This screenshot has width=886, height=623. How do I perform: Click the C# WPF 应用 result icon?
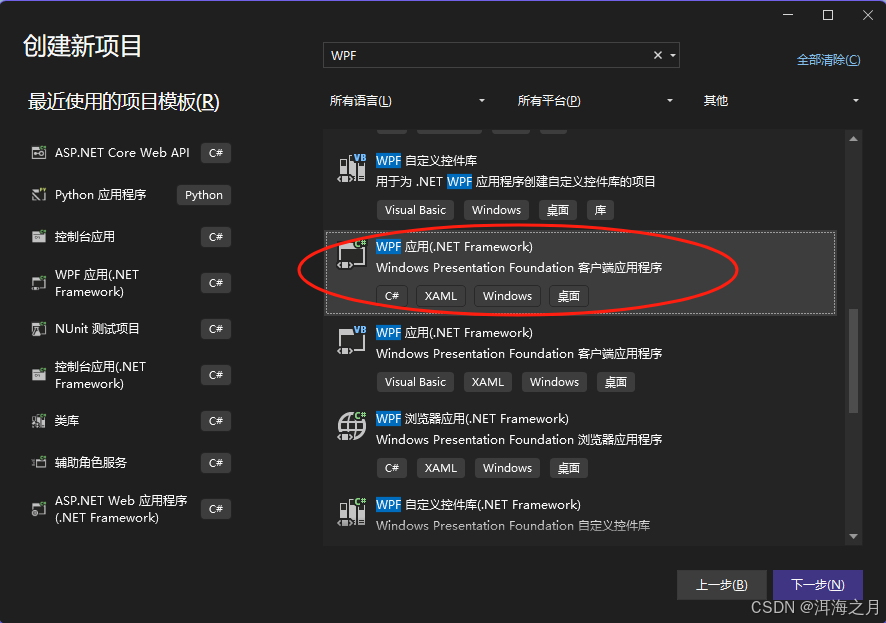(351, 255)
